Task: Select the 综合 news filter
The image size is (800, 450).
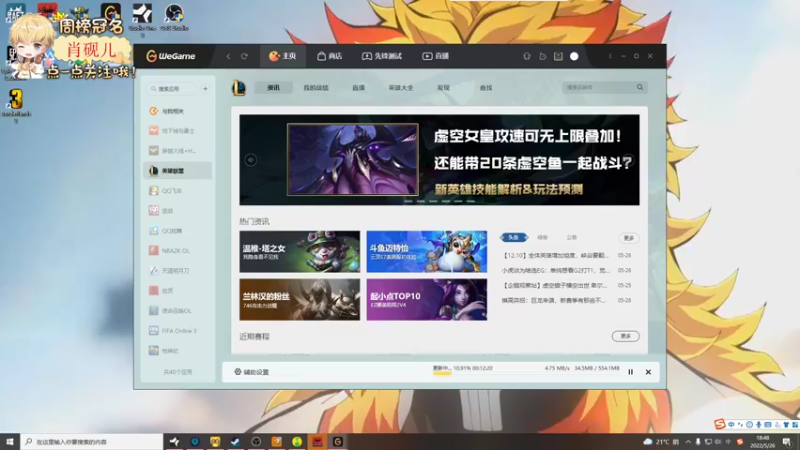Action: [x=542, y=237]
